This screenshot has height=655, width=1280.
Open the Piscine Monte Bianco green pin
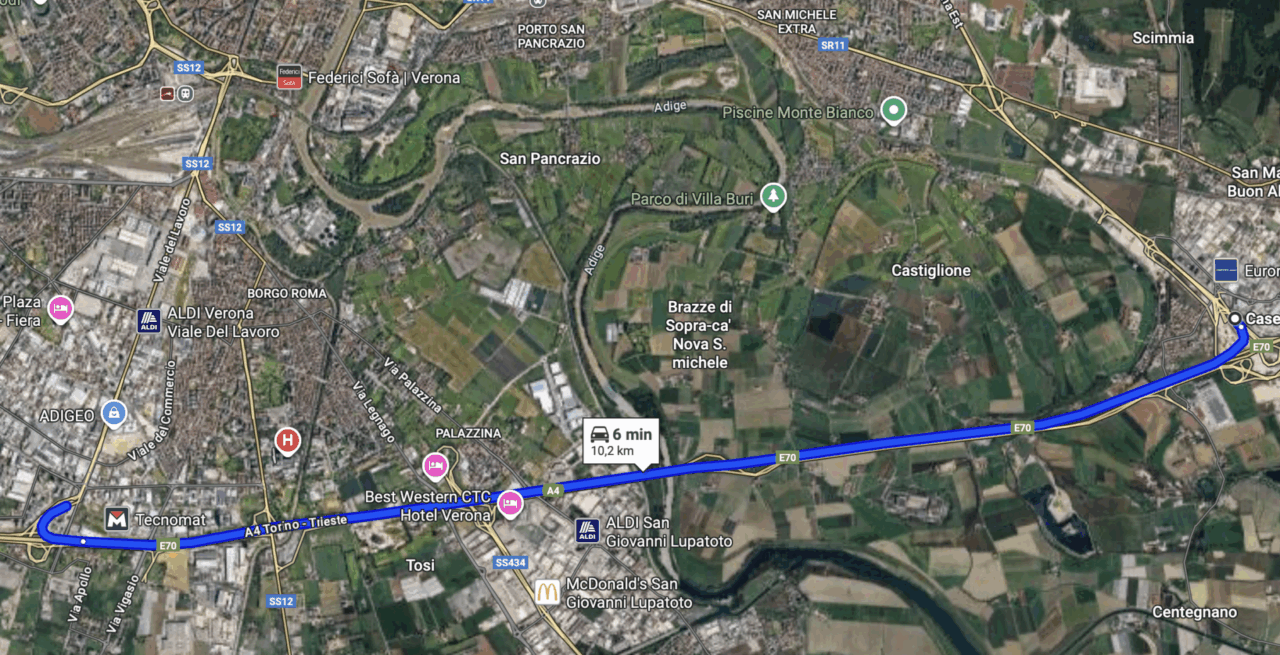click(x=893, y=110)
